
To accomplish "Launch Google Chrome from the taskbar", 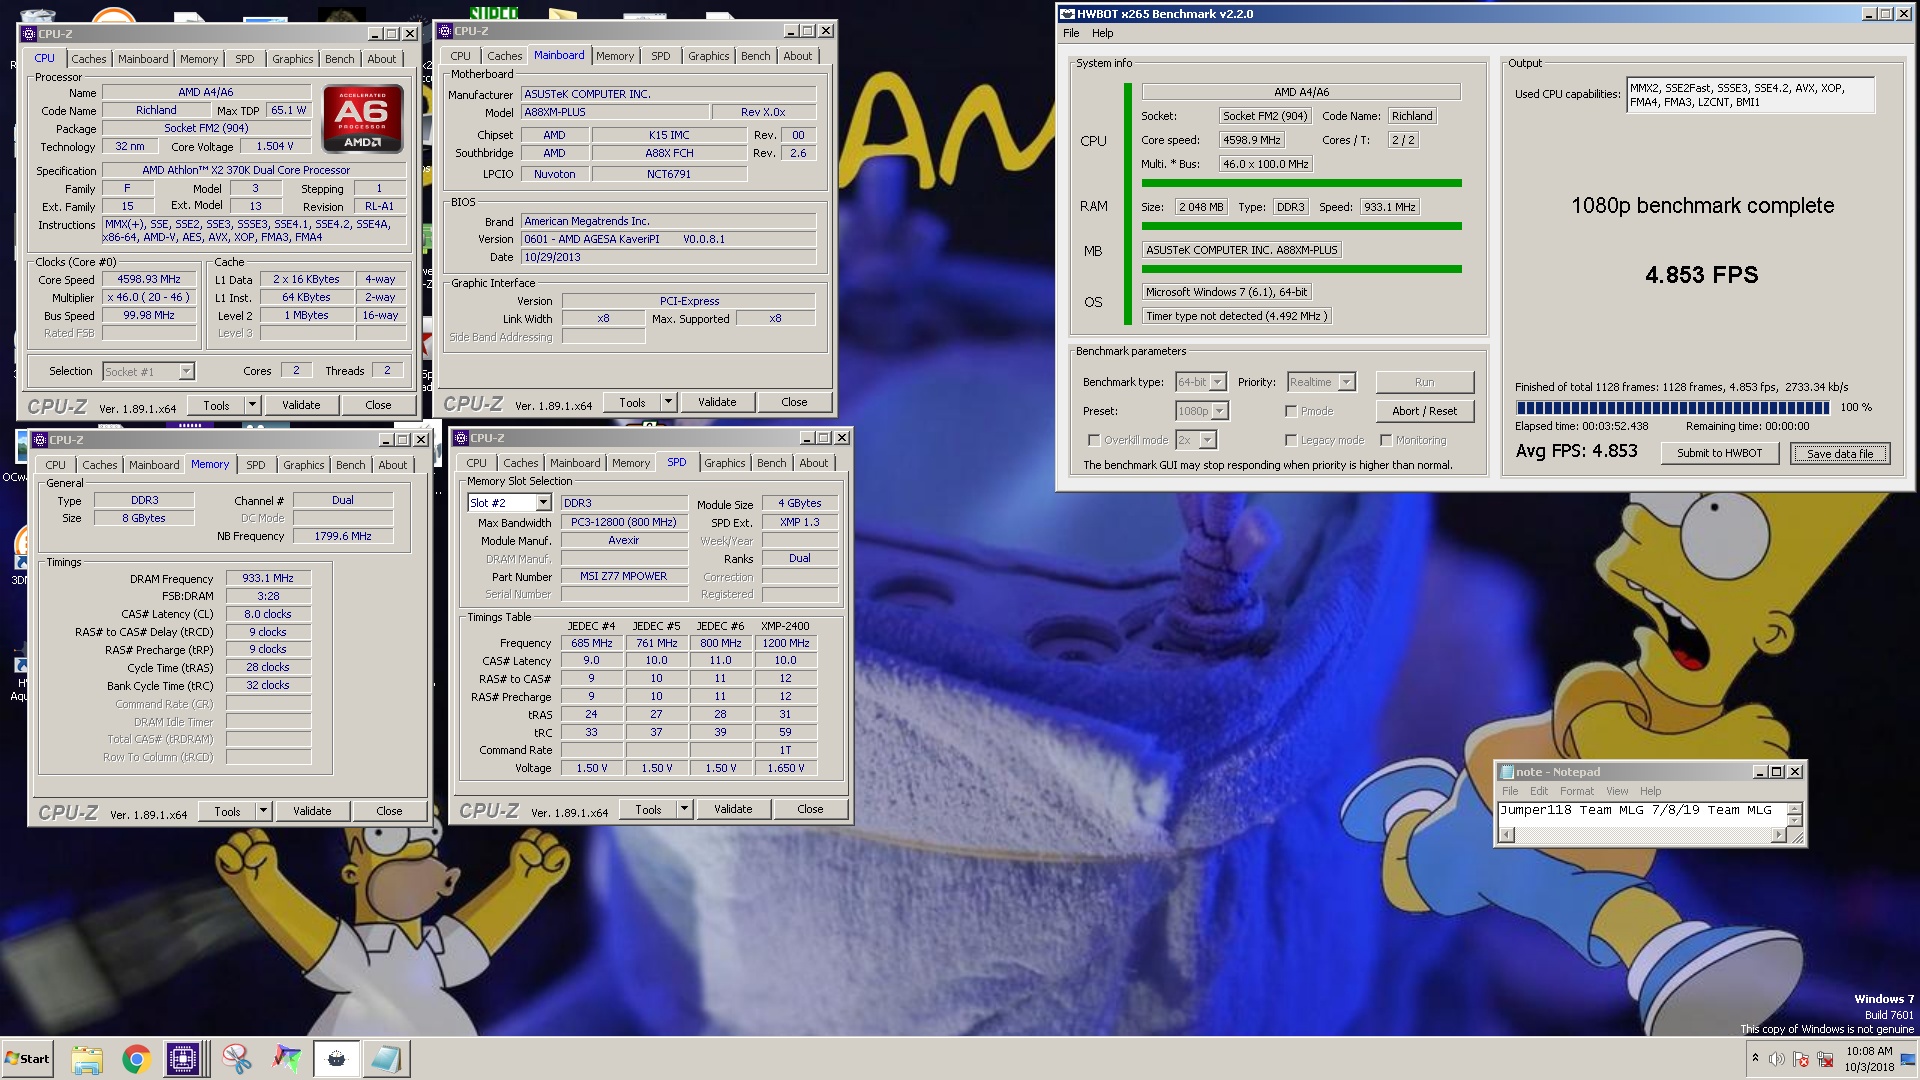I will click(x=137, y=1059).
